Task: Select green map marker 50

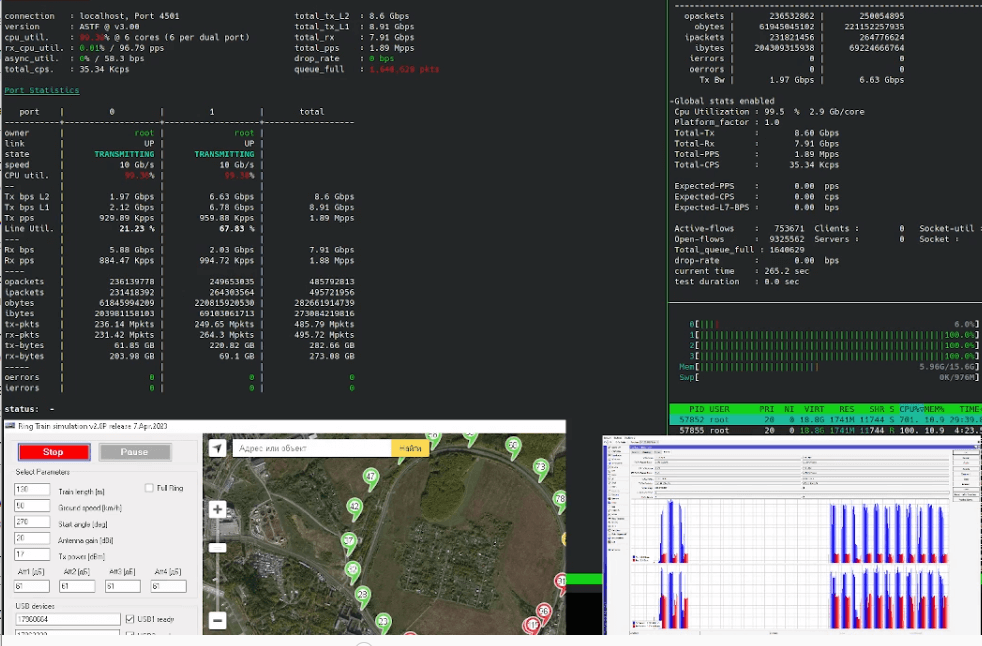Action: pos(514,447)
